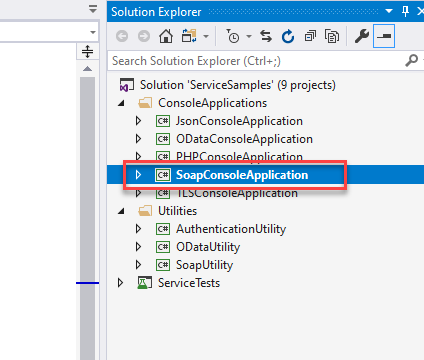Select the AuthenticationUtility project

pyautogui.click(x=231, y=229)
